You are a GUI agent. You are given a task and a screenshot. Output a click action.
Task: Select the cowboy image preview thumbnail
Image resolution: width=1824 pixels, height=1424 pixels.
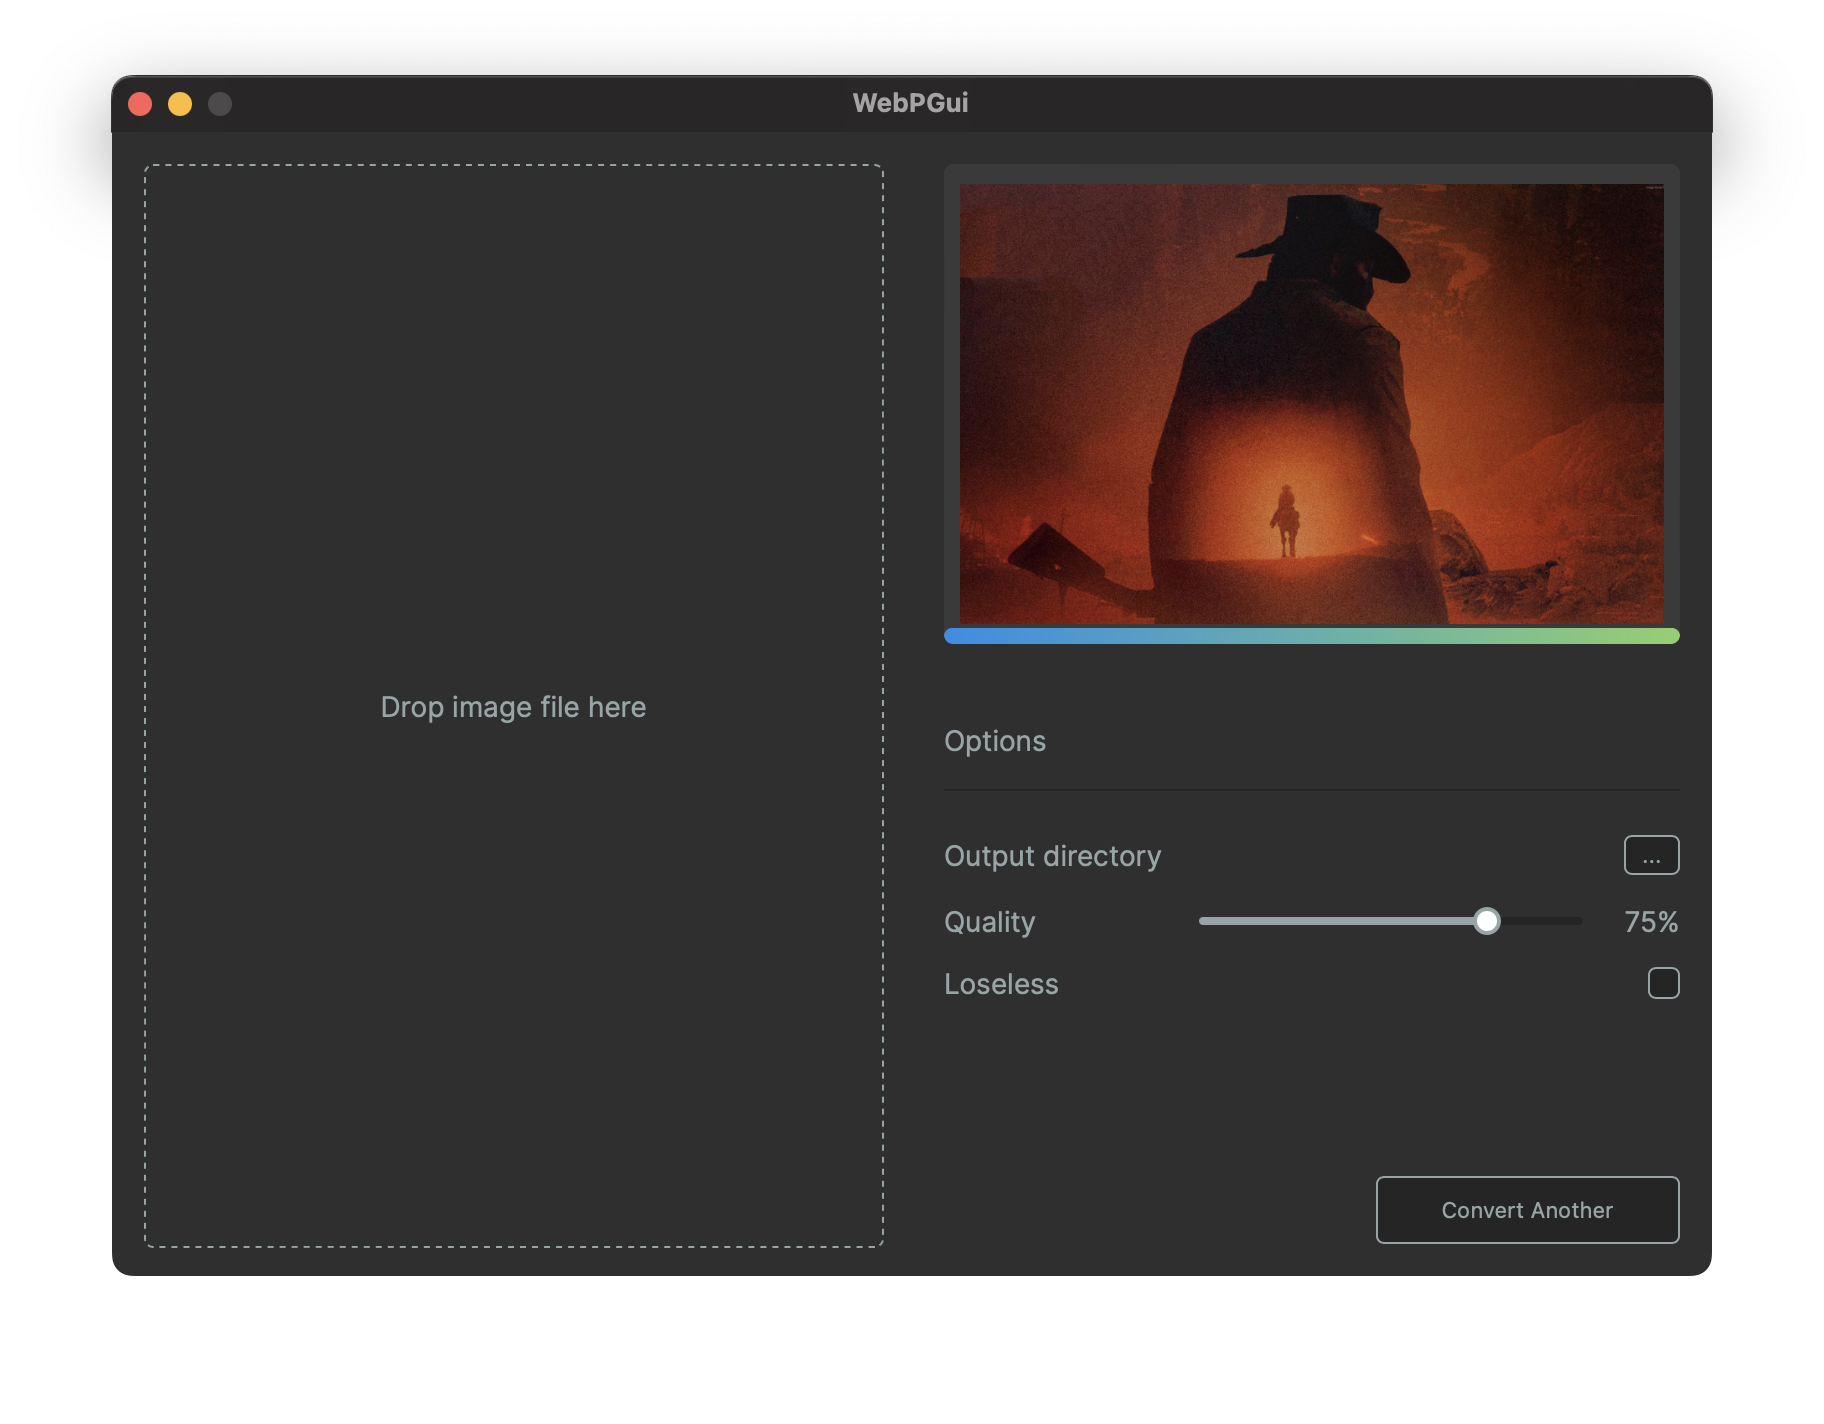[1312, 404]
